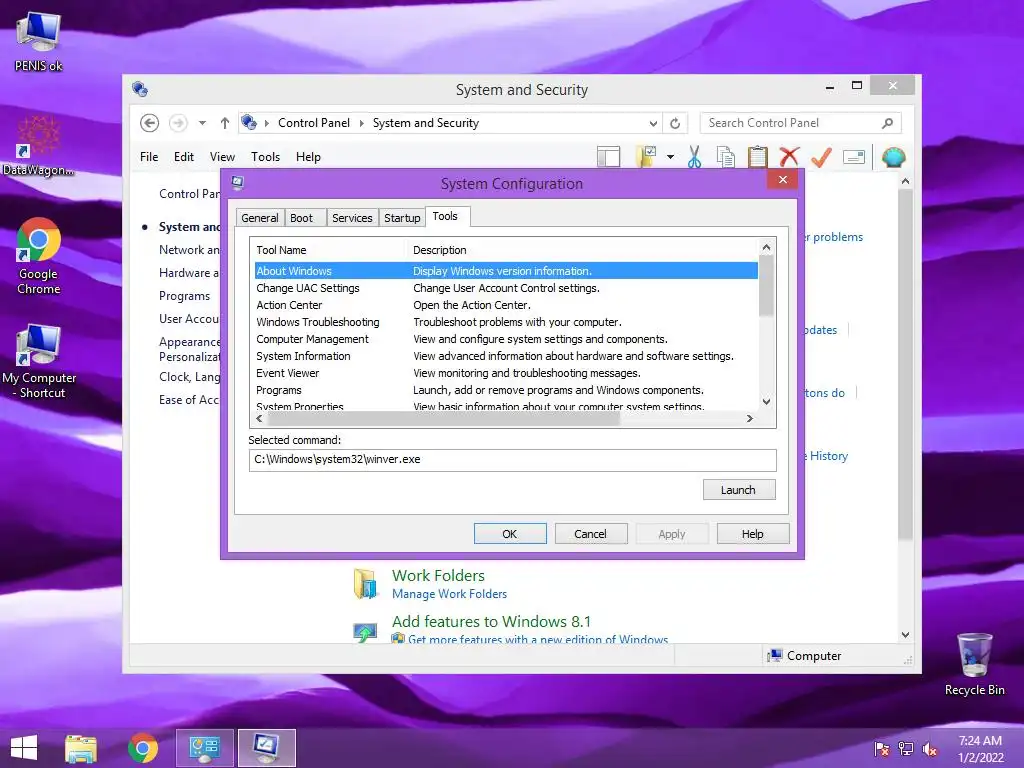
Task: Click the Control Panel window scroll down arrow
Action: (x=905, y=634)
